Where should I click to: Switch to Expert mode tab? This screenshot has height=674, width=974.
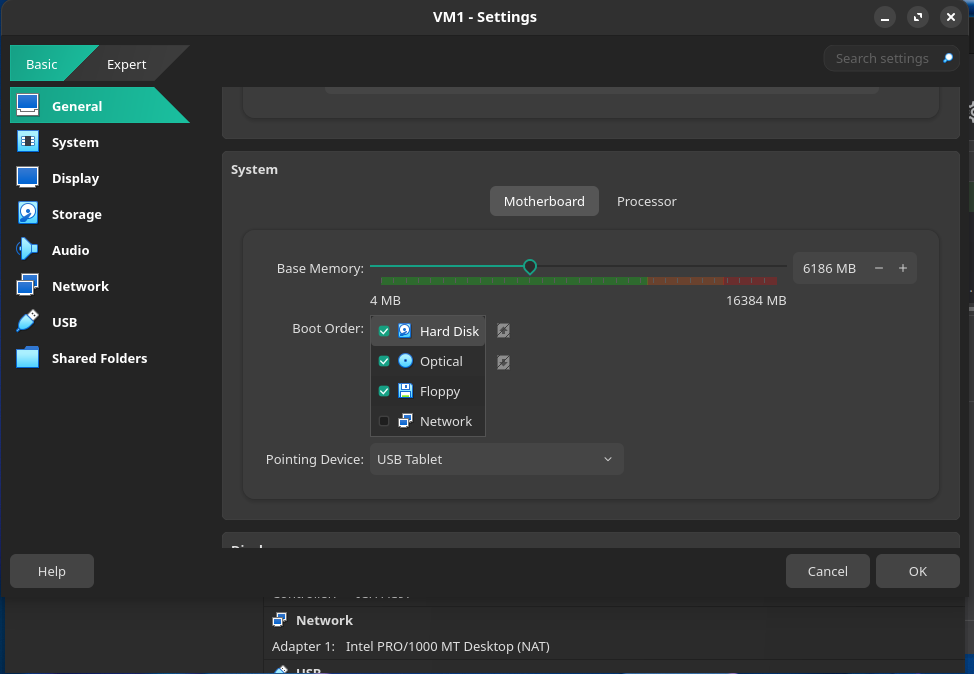tap(127, 64)
